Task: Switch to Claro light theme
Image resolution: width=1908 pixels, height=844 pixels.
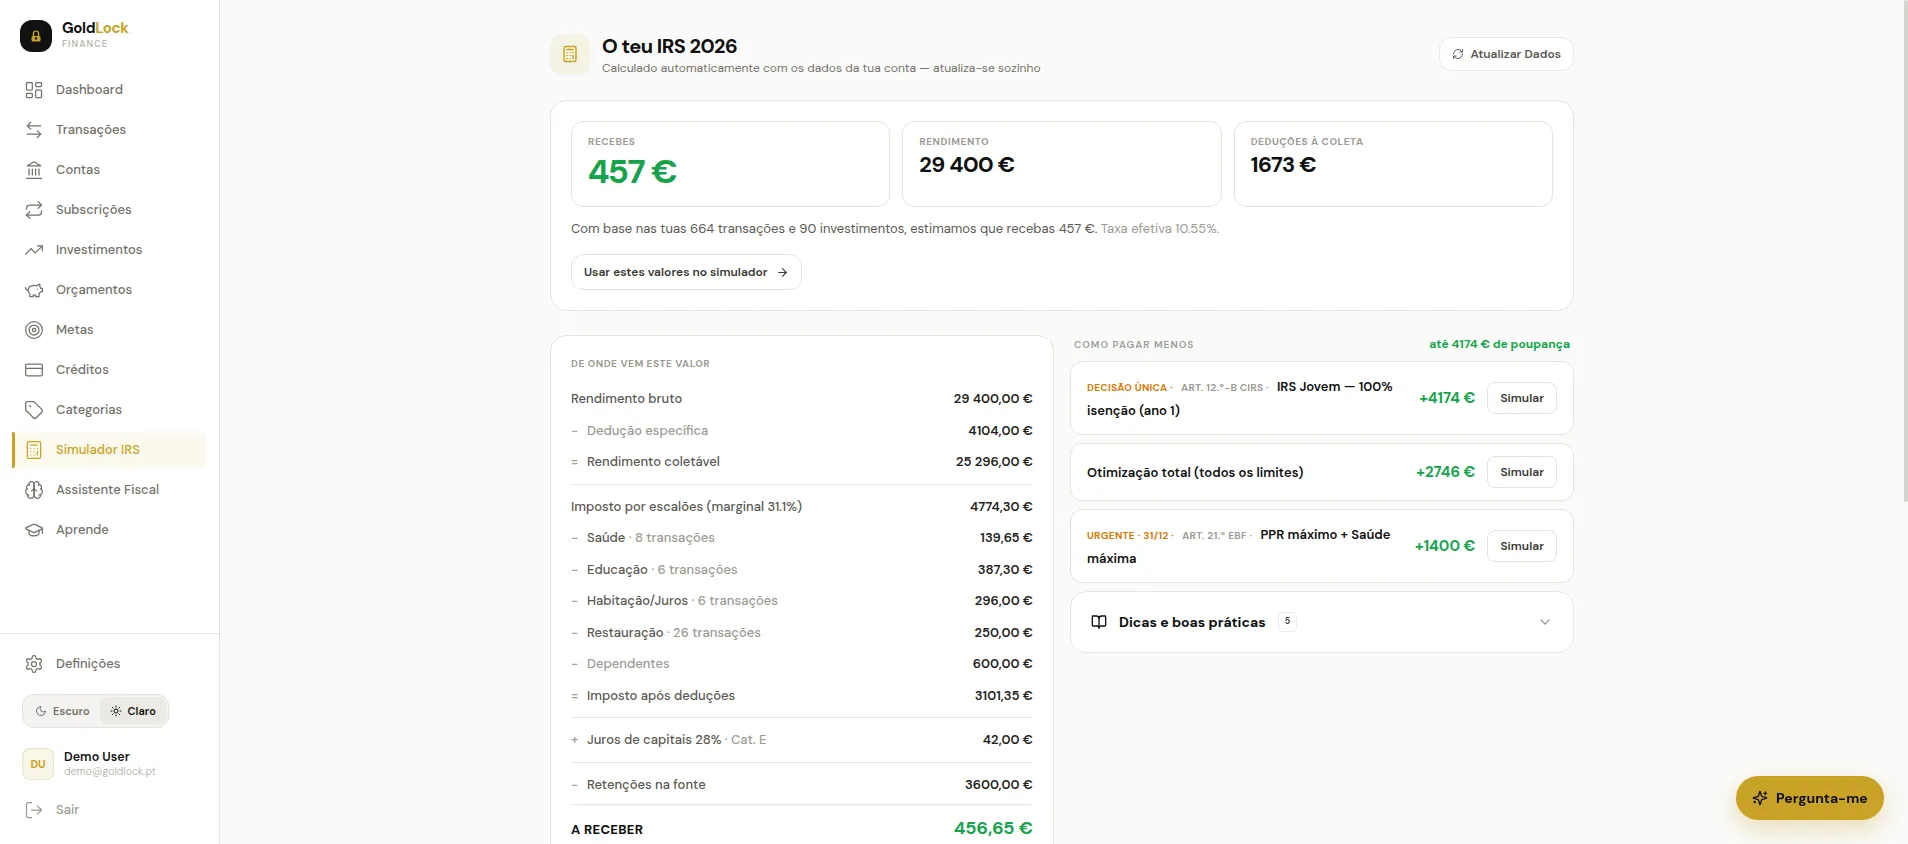Action: click(133, 711)
